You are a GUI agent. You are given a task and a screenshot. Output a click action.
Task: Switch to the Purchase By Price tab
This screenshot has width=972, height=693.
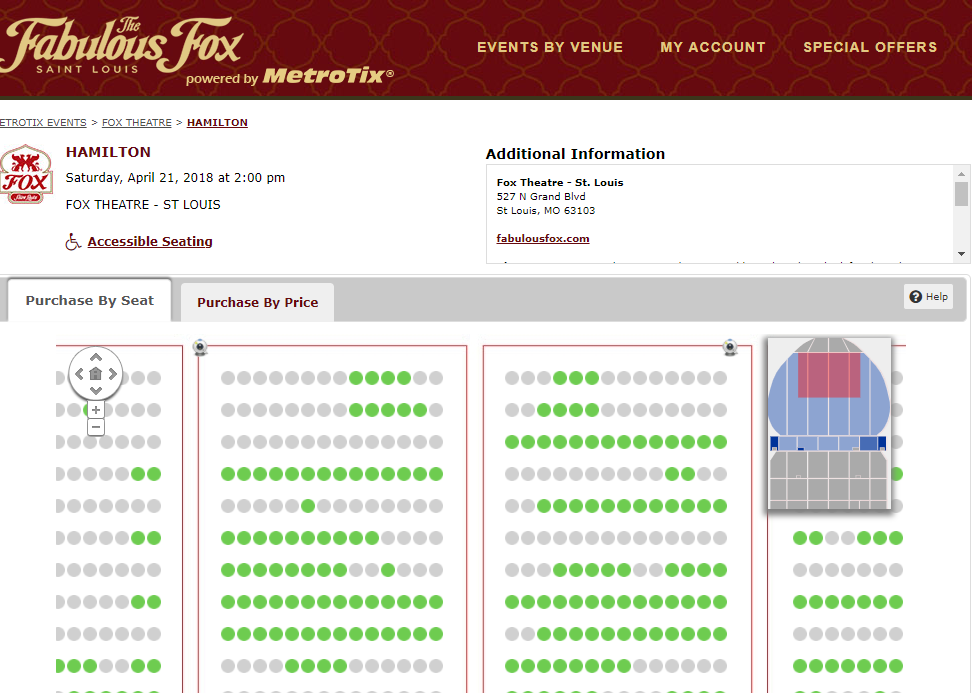pos(257,302)
